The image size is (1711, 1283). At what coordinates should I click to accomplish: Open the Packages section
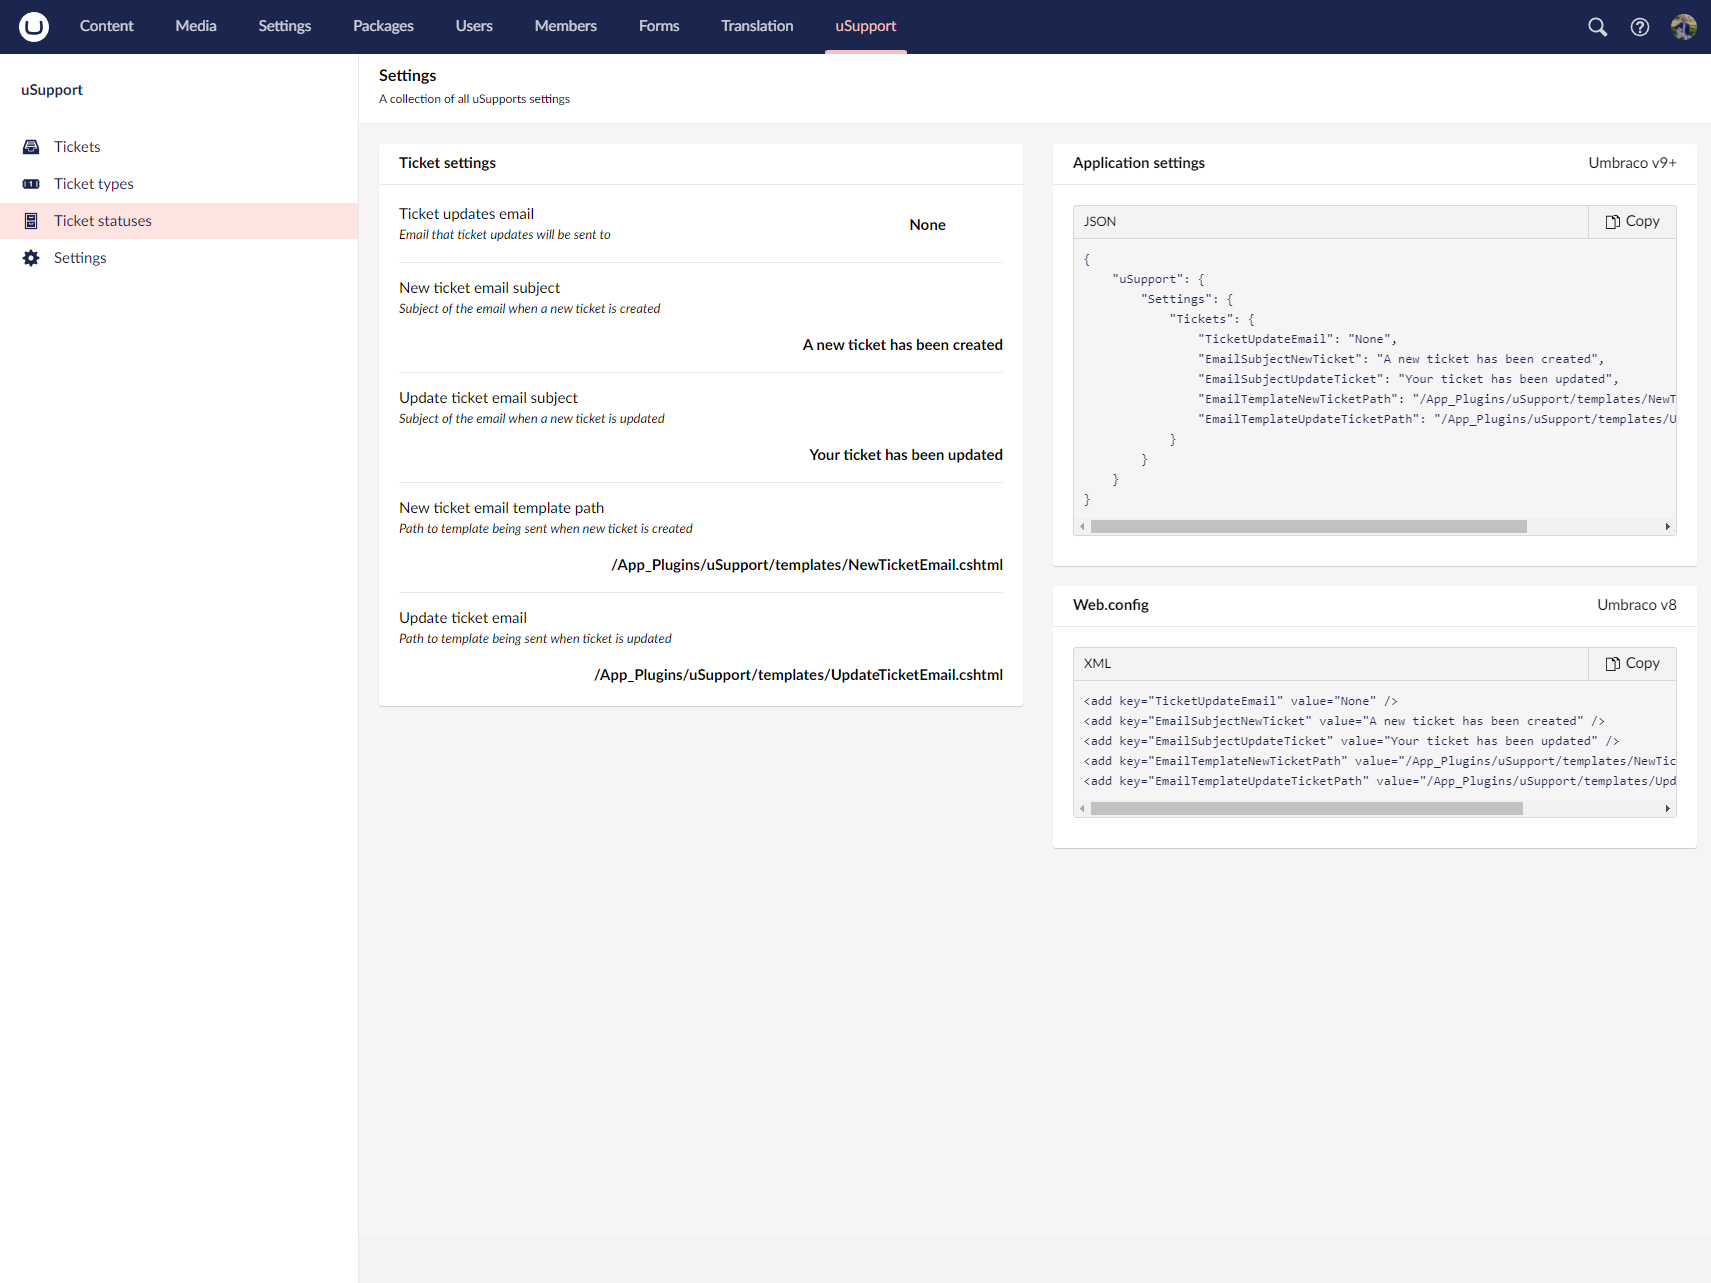coord(383,26)
